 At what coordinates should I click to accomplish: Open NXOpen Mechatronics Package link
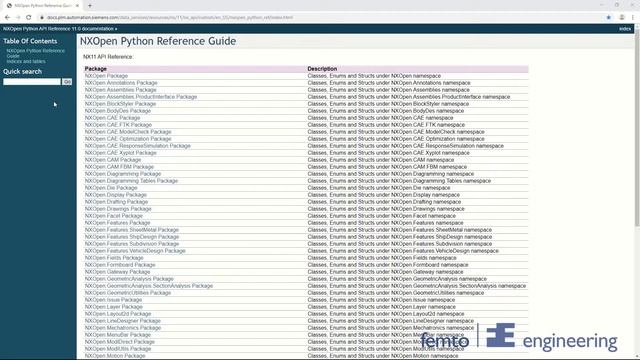tap(123, 328)
